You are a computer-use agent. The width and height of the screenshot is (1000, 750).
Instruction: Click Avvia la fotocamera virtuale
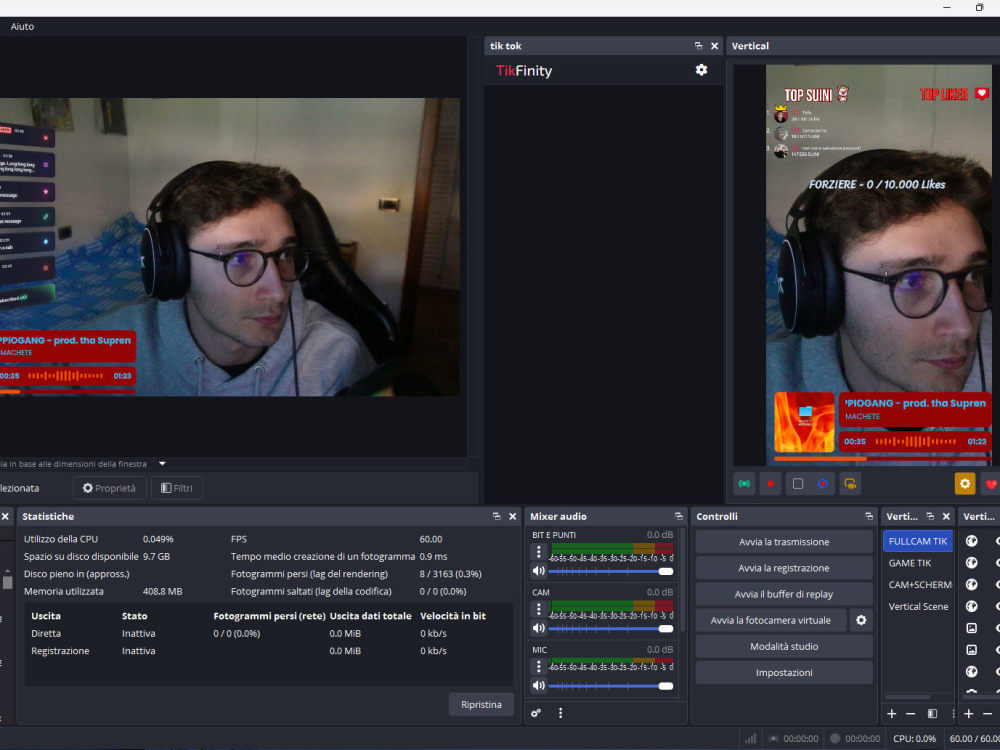pyautogui.click(x=771, y=620)
